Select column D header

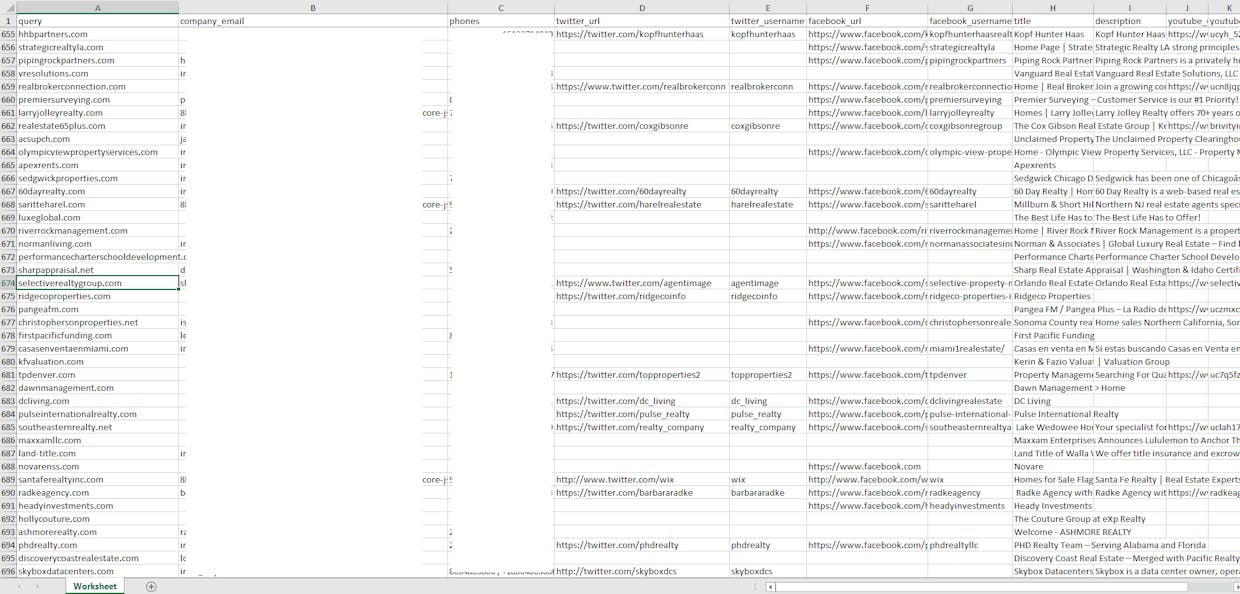pyautogui.click(x=642, y=7)
